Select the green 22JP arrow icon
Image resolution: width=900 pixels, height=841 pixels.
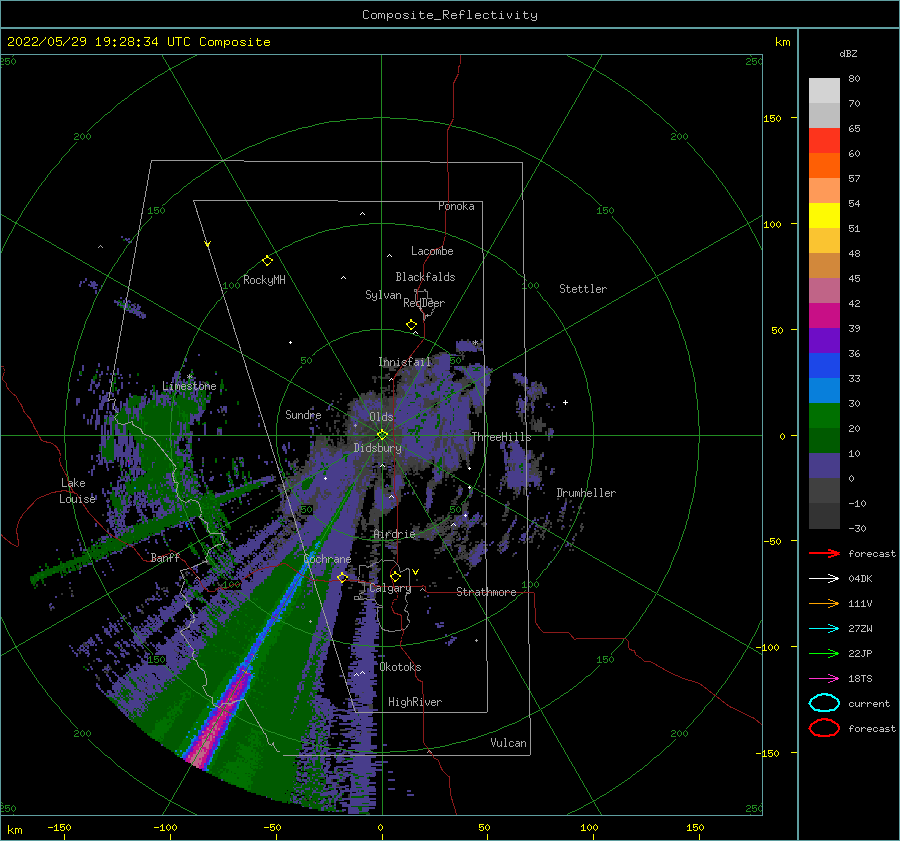824,653
